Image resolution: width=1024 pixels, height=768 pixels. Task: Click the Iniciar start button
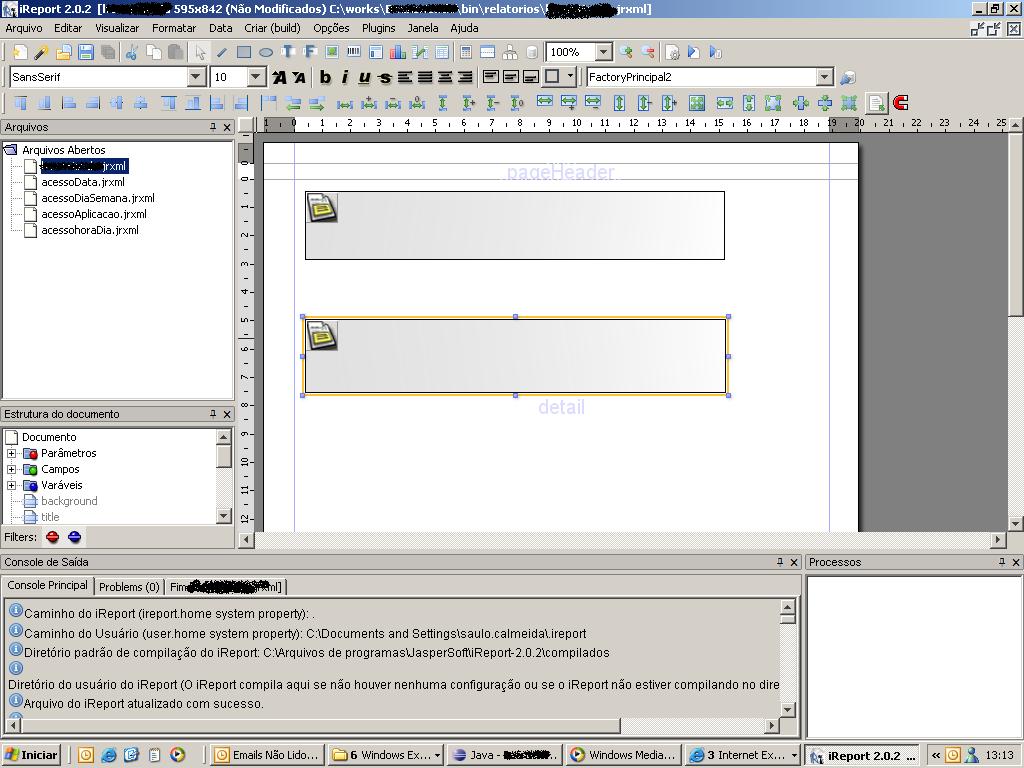tap(31, 755)
